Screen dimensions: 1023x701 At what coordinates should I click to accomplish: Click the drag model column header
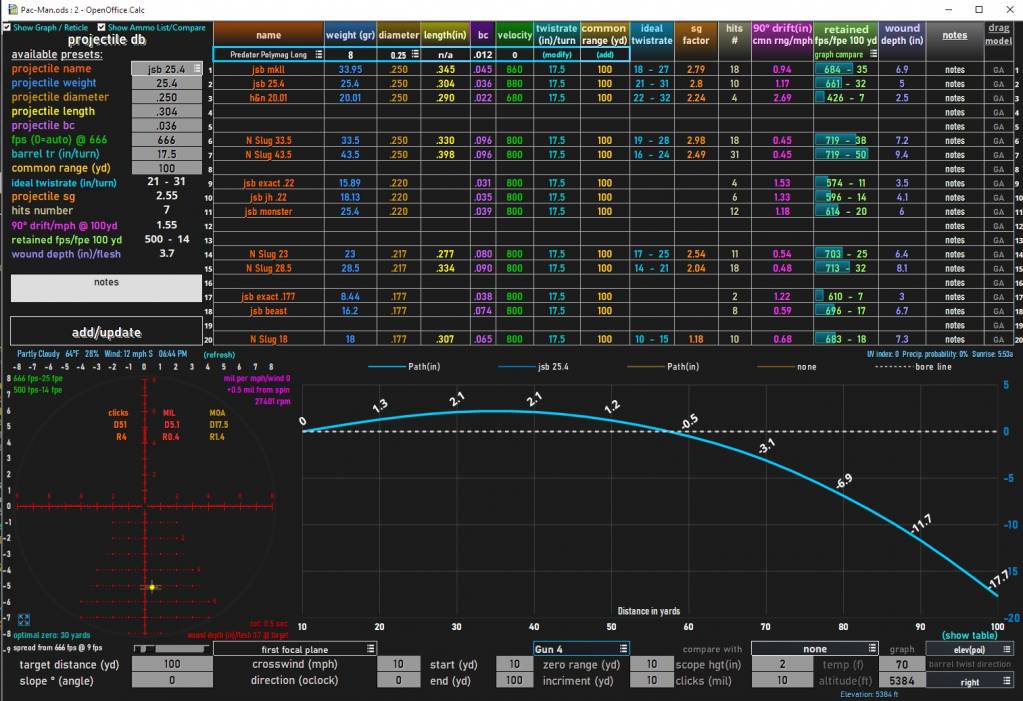click(998, 35)
